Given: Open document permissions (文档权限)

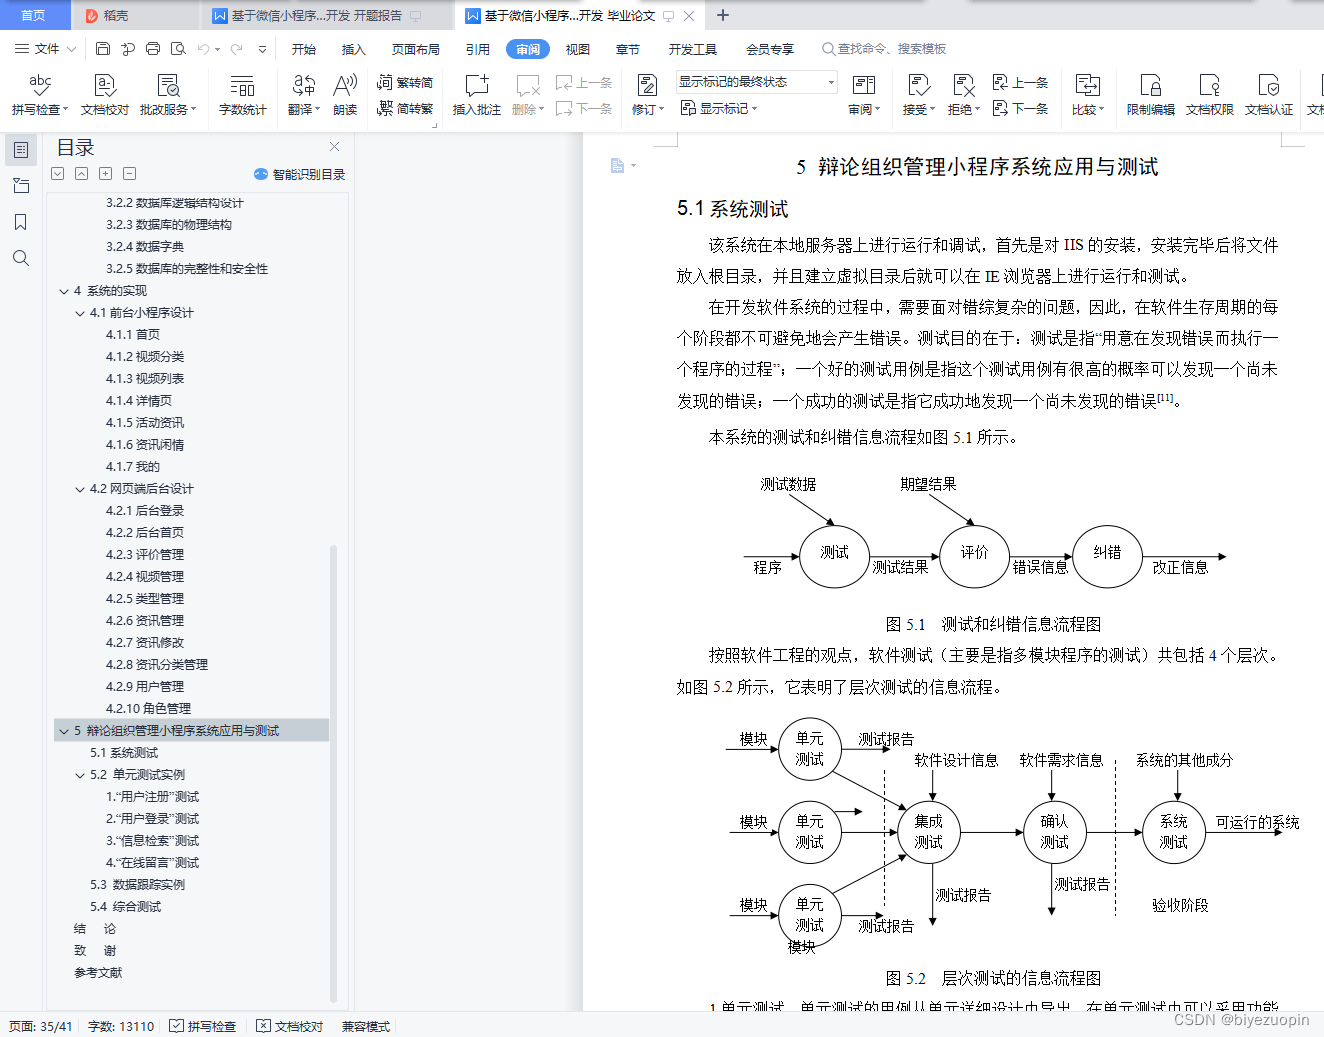Looking at the screenshot, I should click(1210, 94).
